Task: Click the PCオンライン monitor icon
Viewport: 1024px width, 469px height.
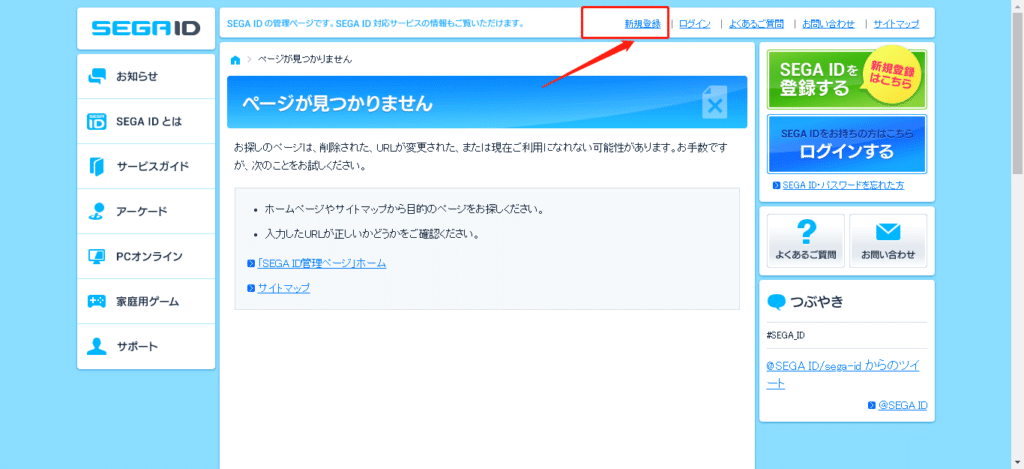Action: [97, 256]
